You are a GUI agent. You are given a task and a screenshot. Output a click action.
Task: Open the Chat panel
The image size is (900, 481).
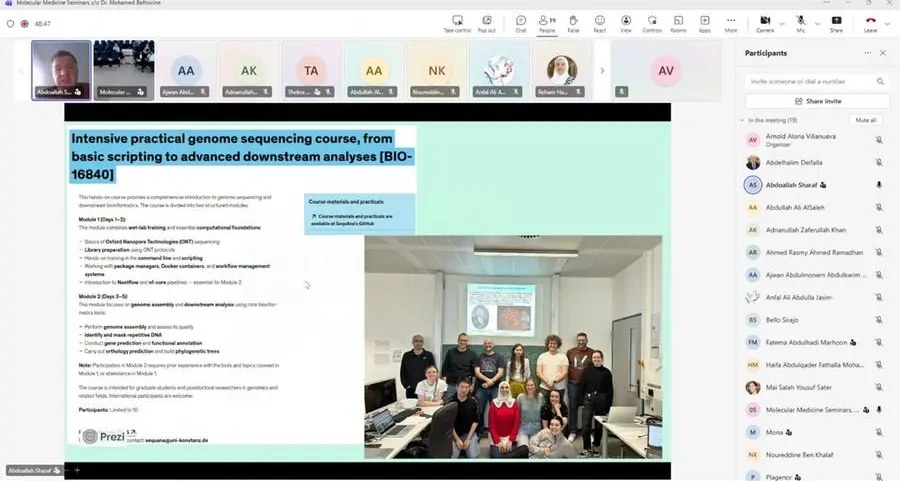pyautogui.click(x=520, y=22)
